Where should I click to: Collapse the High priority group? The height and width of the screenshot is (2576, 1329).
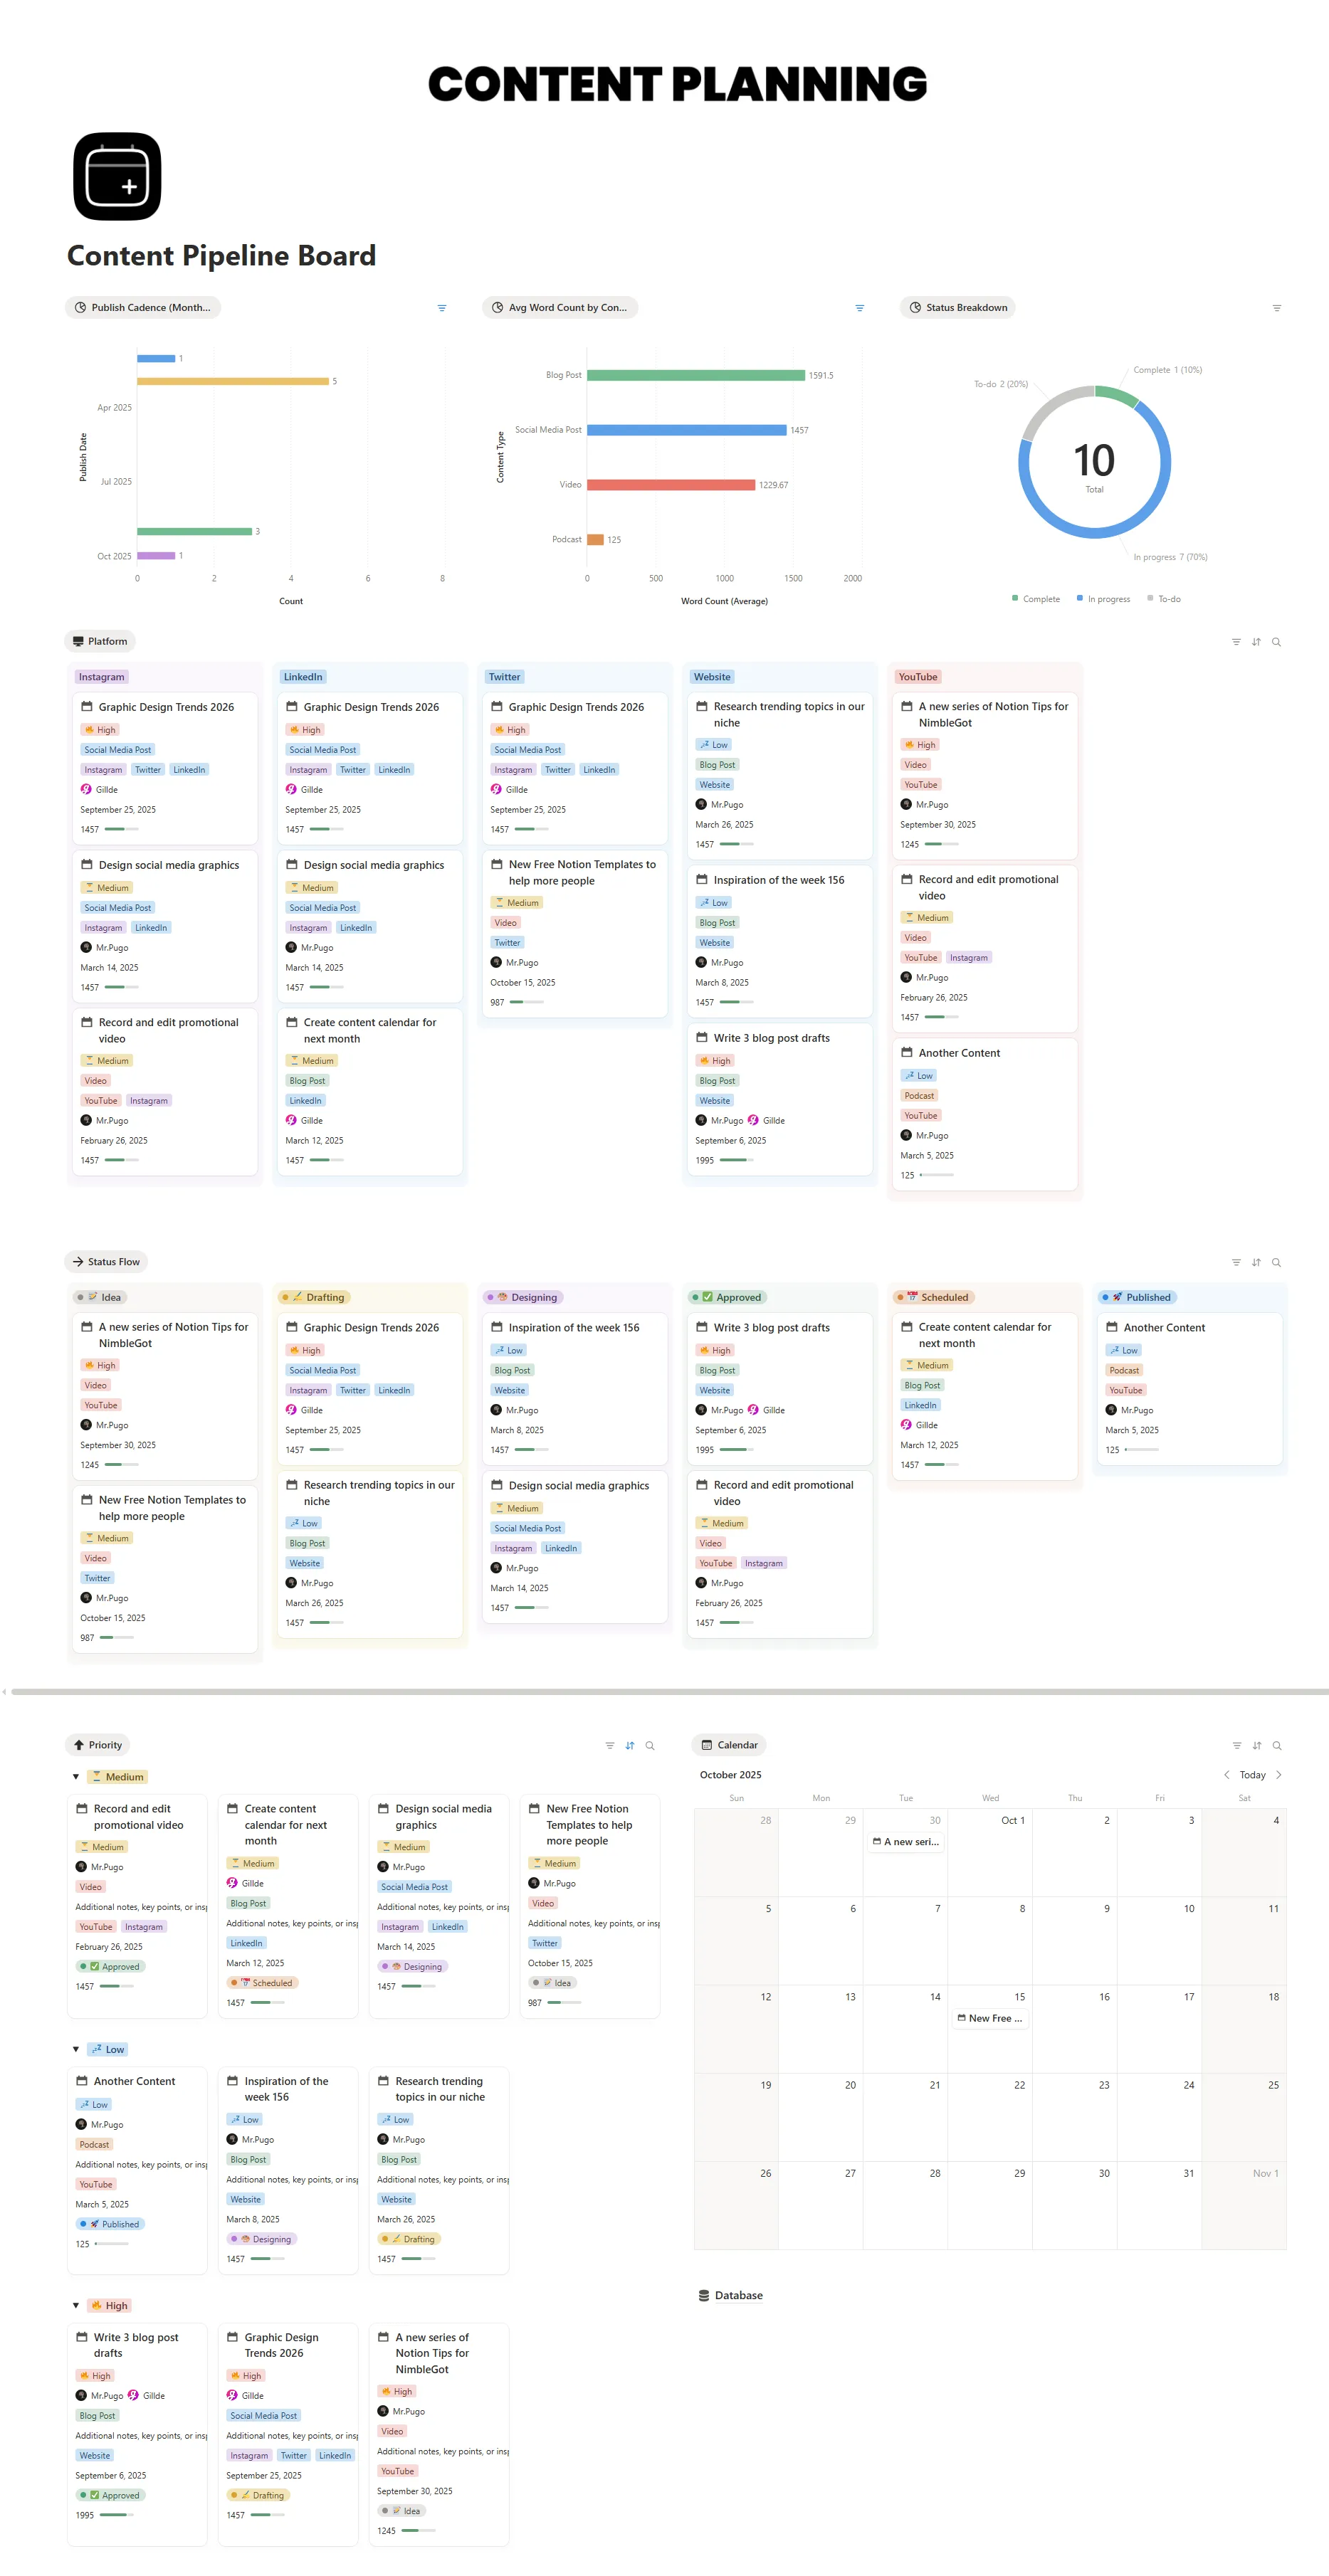(x=76, y=2305)
